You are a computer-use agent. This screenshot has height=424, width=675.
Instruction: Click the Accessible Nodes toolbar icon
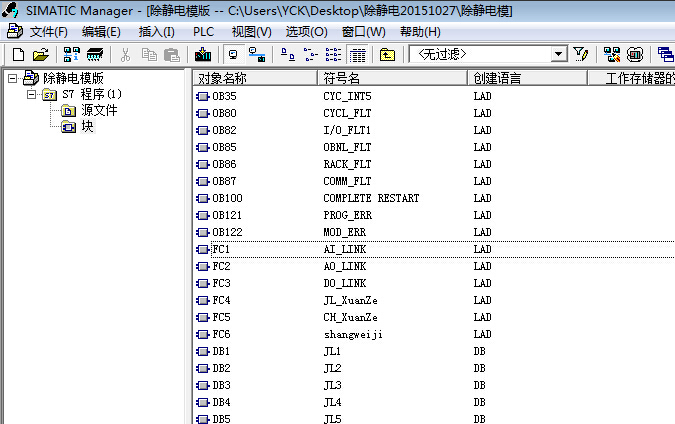point(71,55)
